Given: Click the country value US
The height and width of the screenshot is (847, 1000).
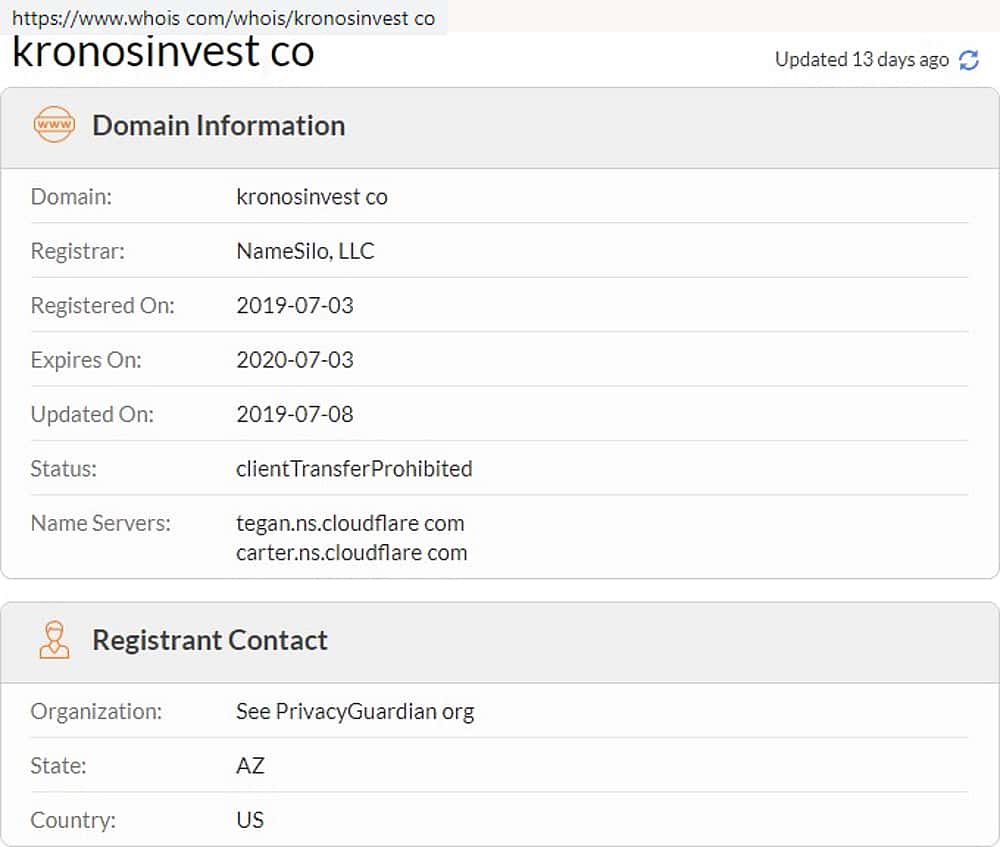Looking at the screenshot, I should (250, 820).
